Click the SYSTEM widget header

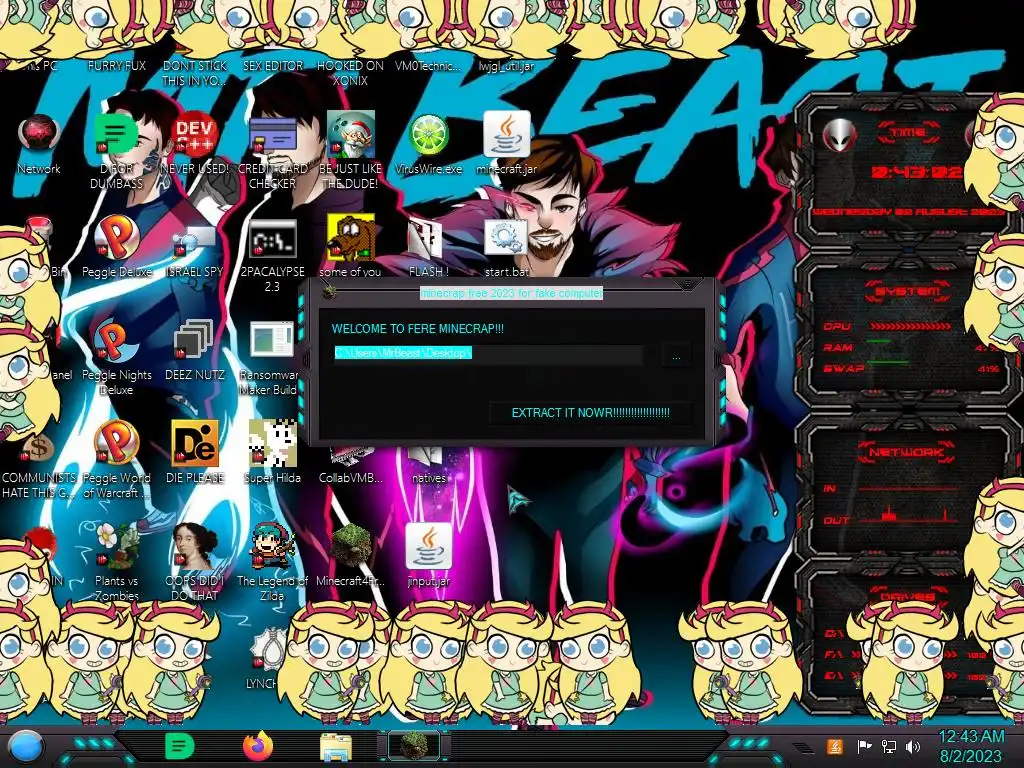pos(908,291)
